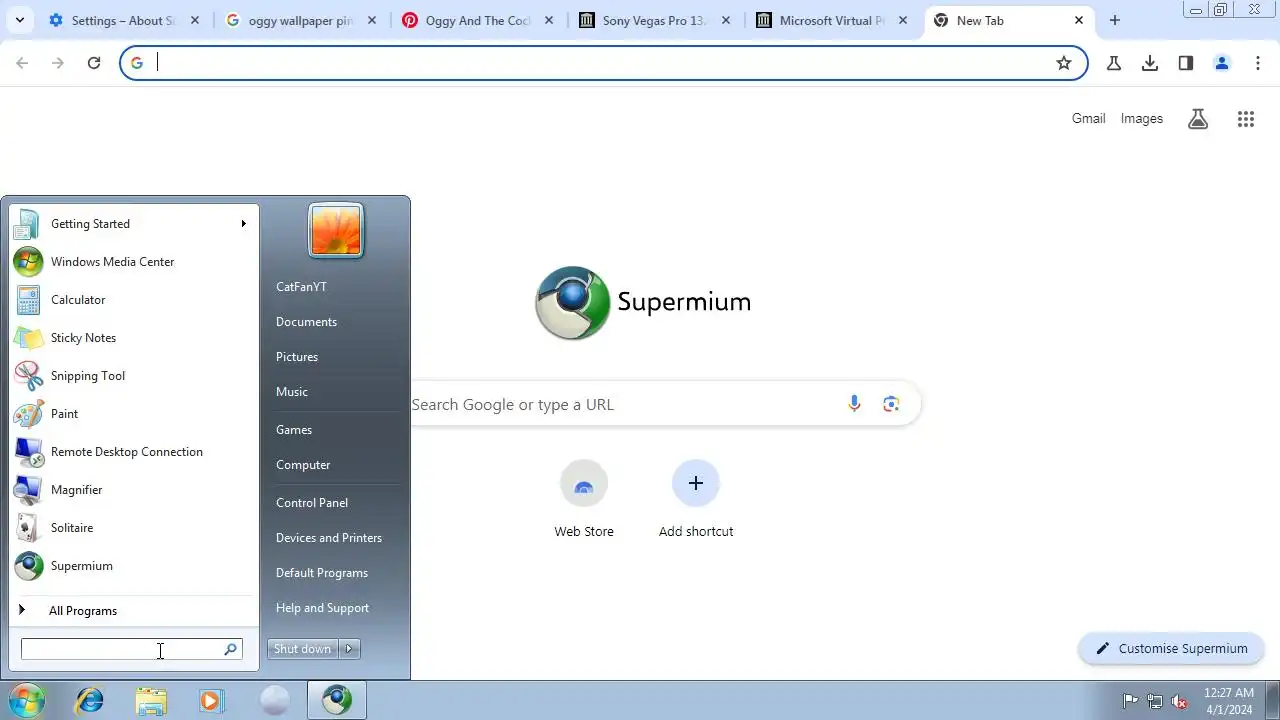Start voice search with microphone icon
1280x720 pixels.
coord(854,404)
